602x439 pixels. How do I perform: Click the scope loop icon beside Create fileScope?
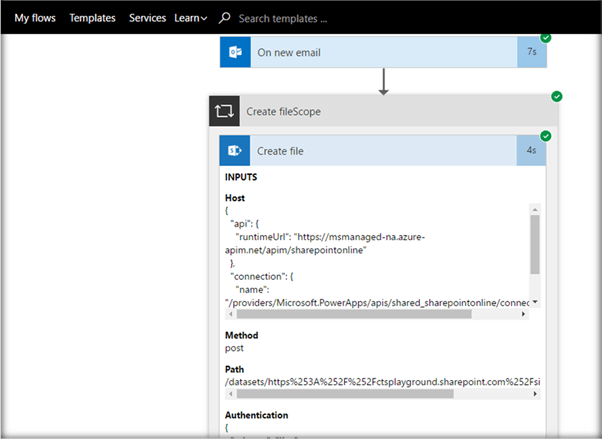click(224, 111)
